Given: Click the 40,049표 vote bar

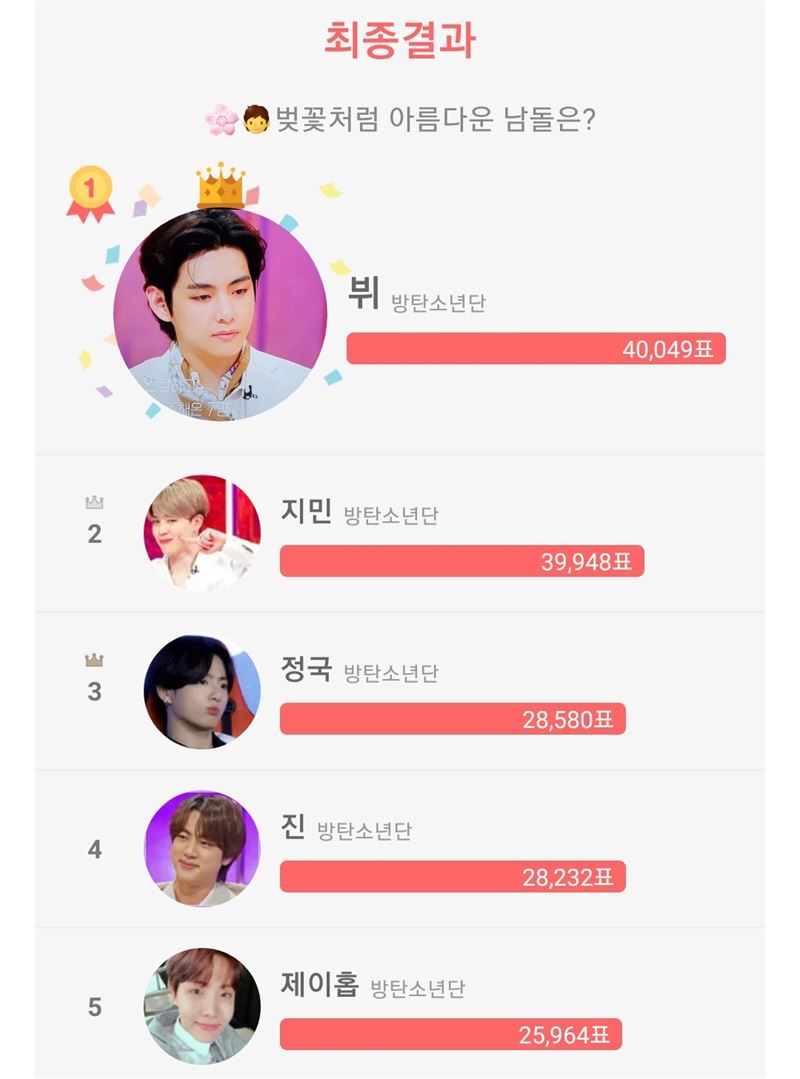Looking at the screenshot, I should tap(536, 349).
